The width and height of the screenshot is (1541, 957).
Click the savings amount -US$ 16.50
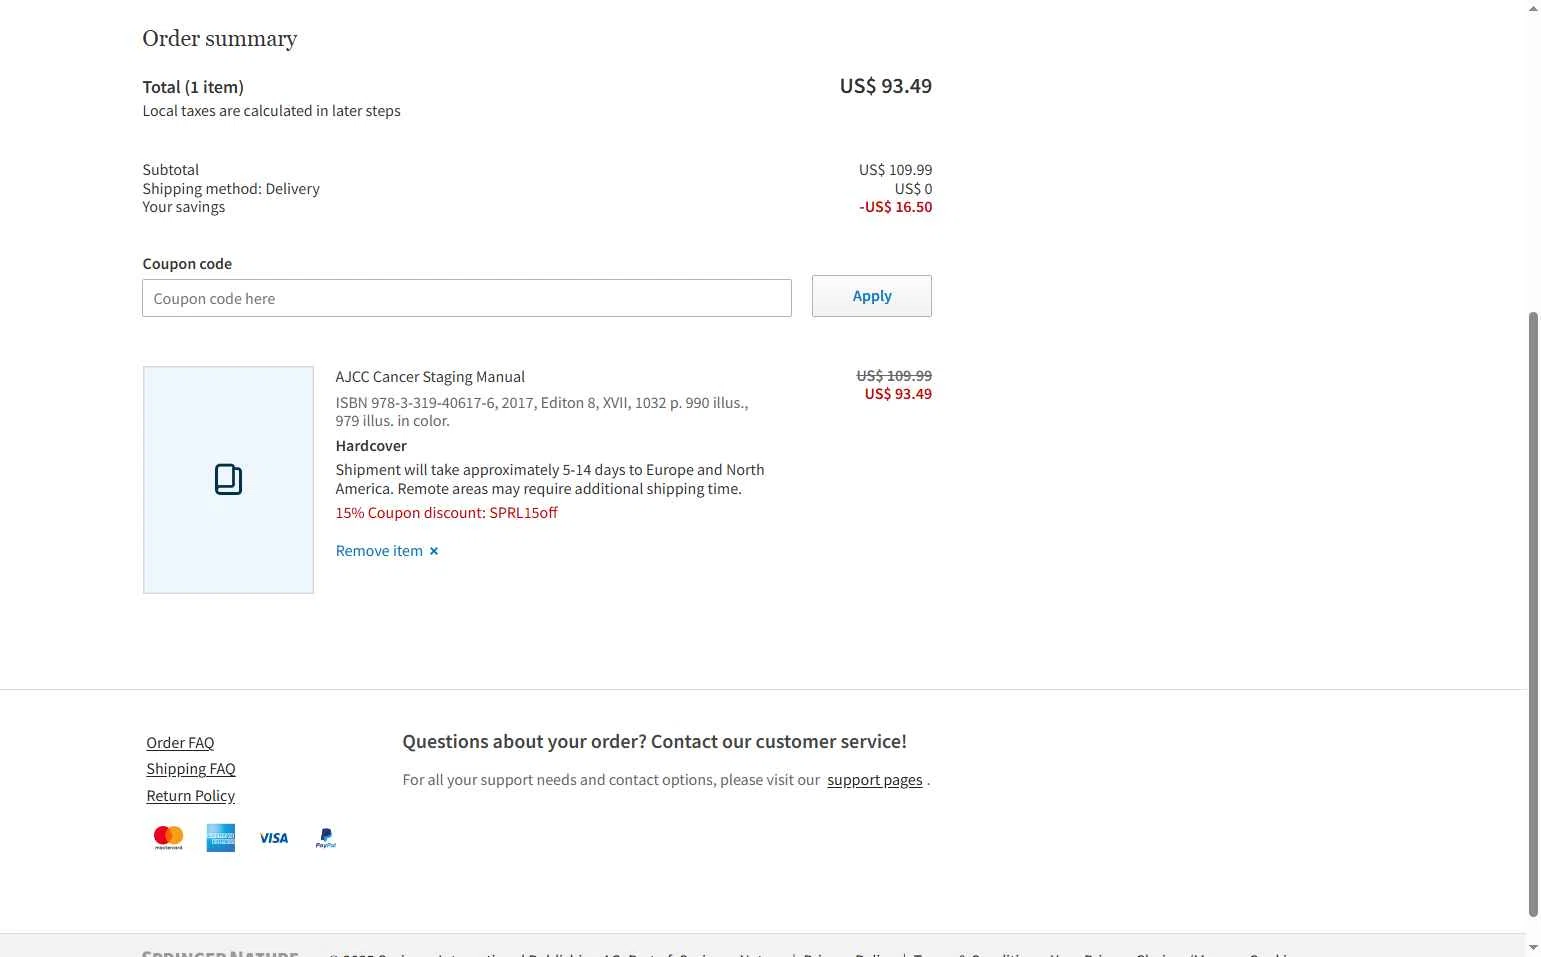pyautogui.click(x=895, y=207)
